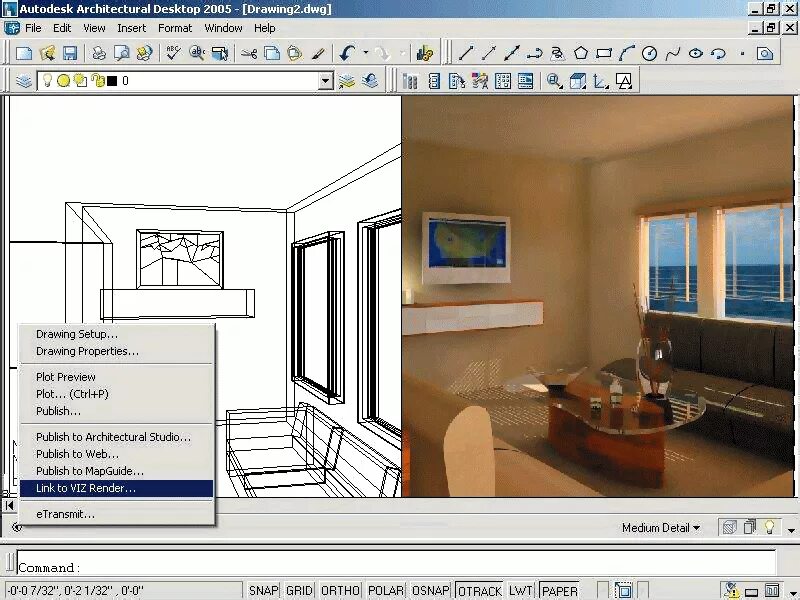The height and width of the screenshot is (600, 800).
Task: Open Plot Preview toolbar icon
Action: pos(122,53)
